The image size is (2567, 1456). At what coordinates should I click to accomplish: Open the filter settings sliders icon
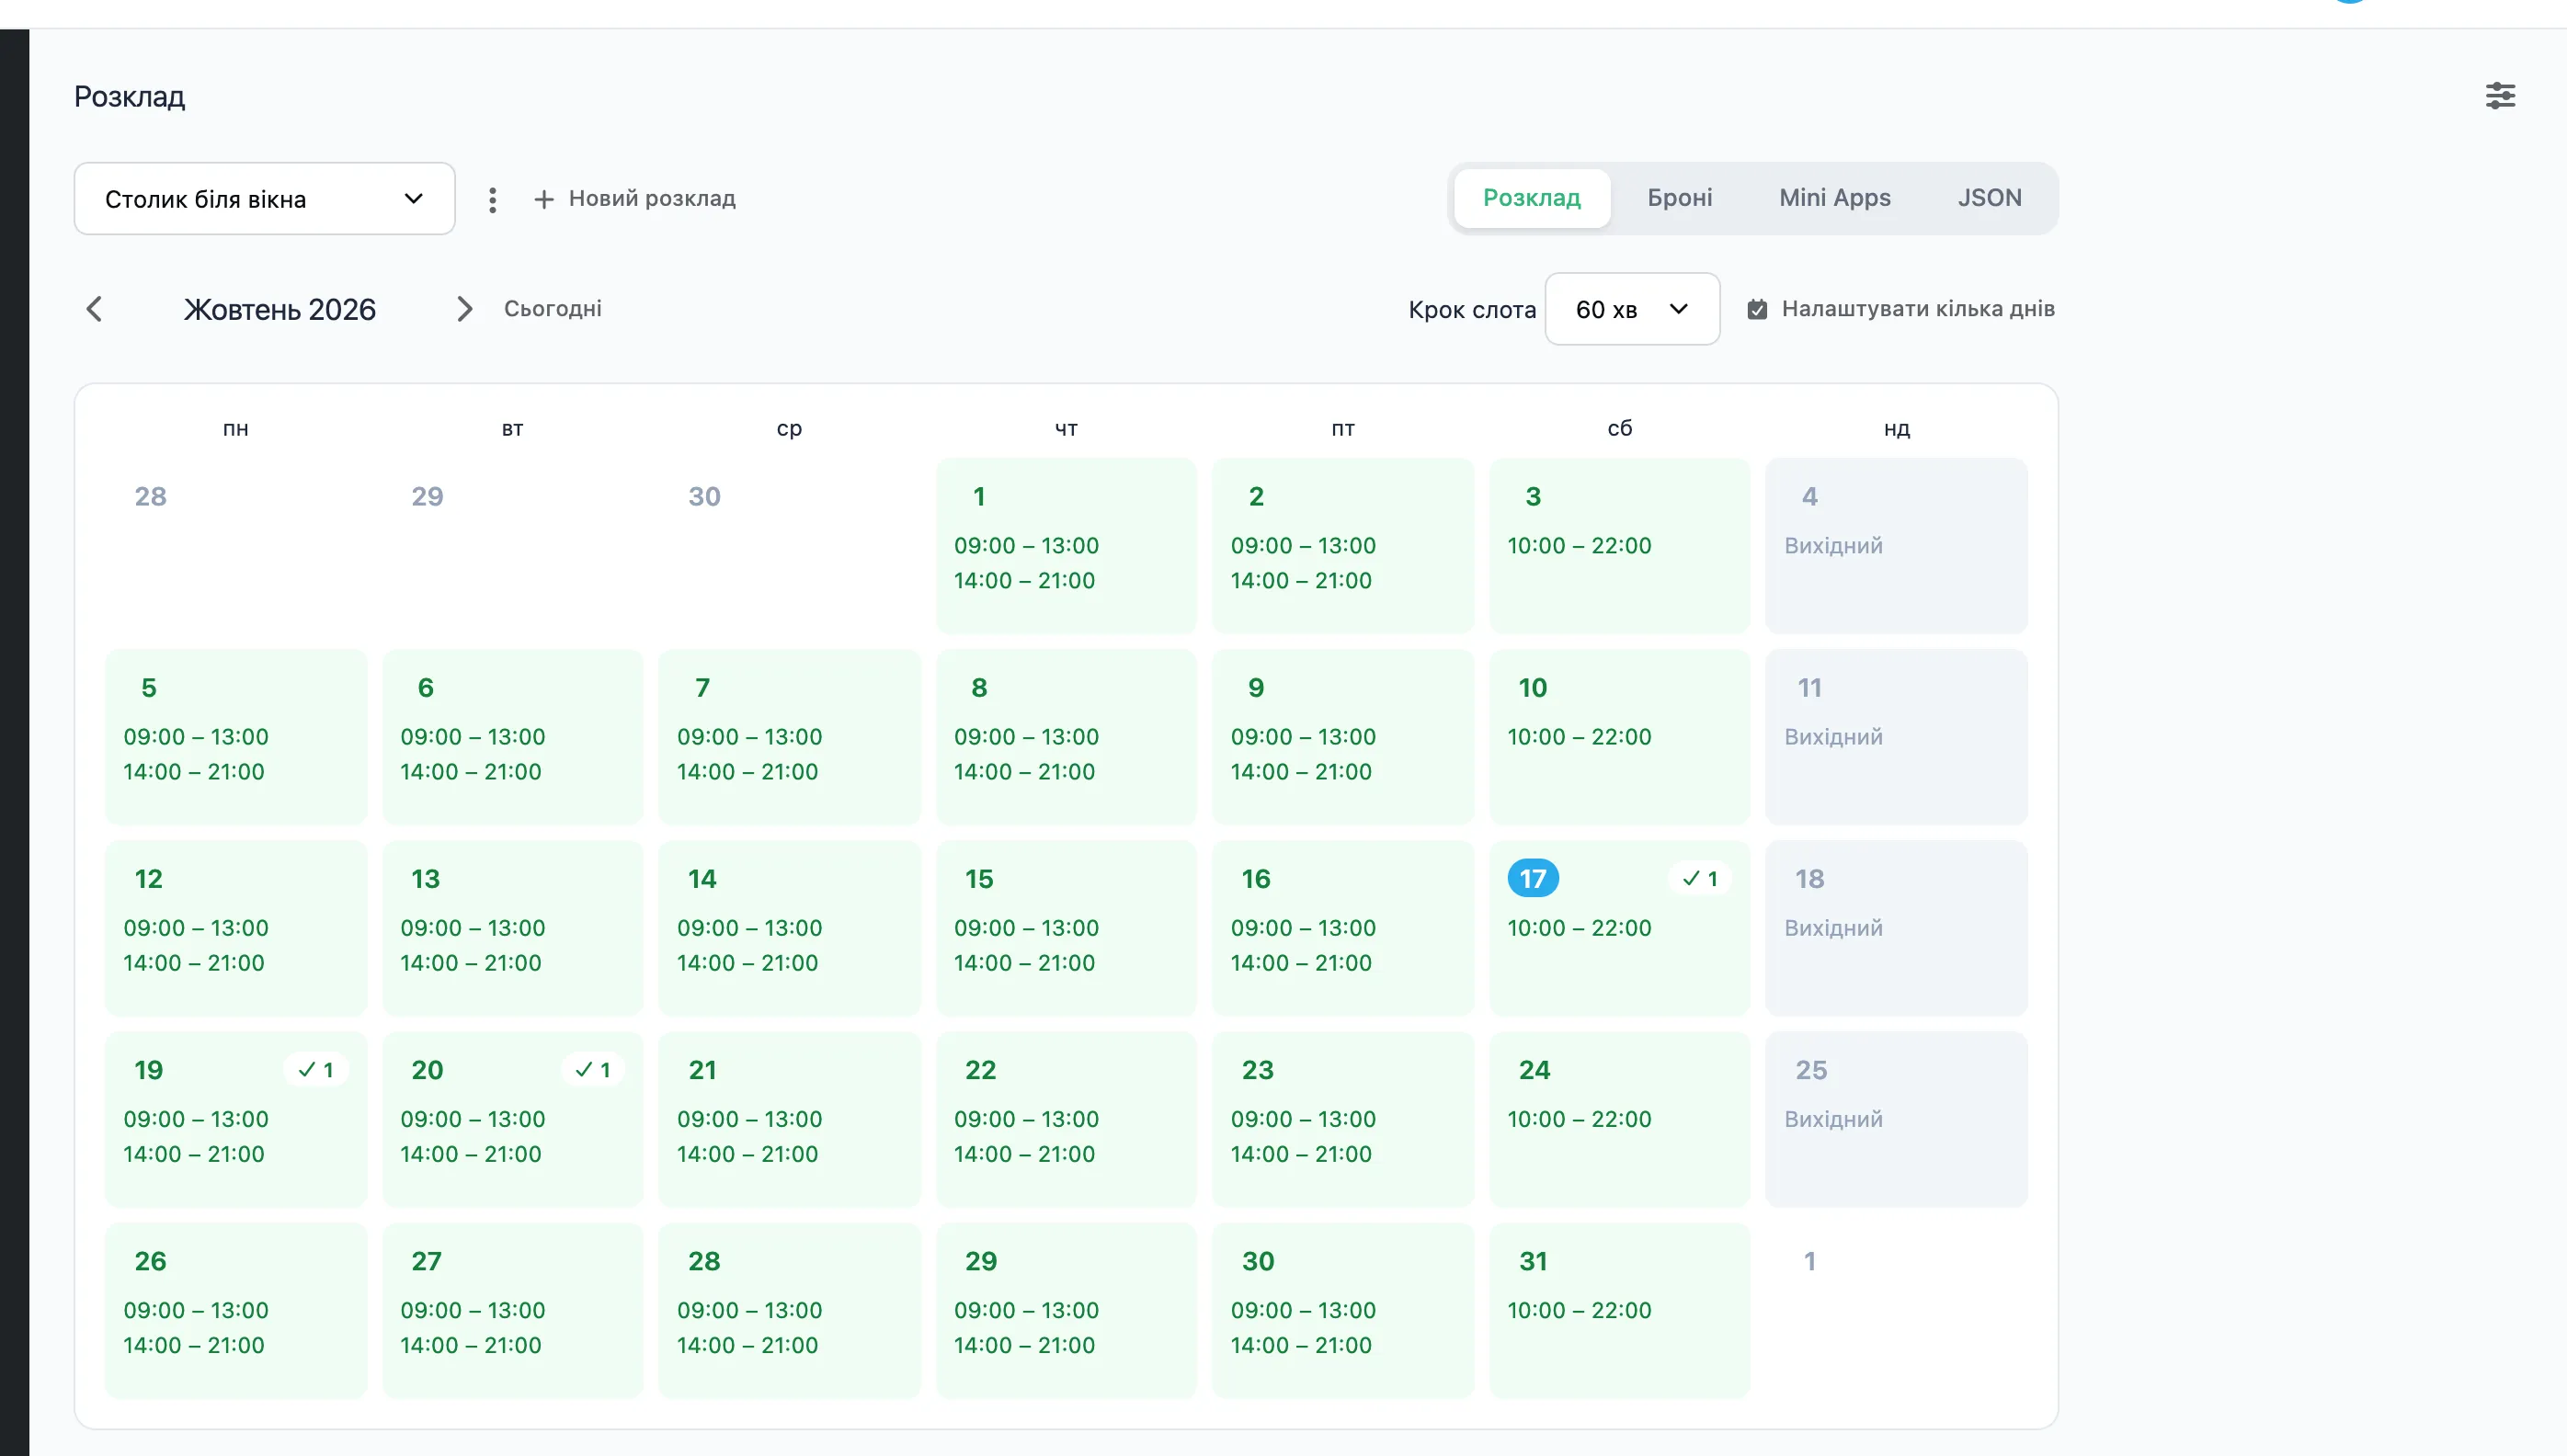tap(2500, 96)
